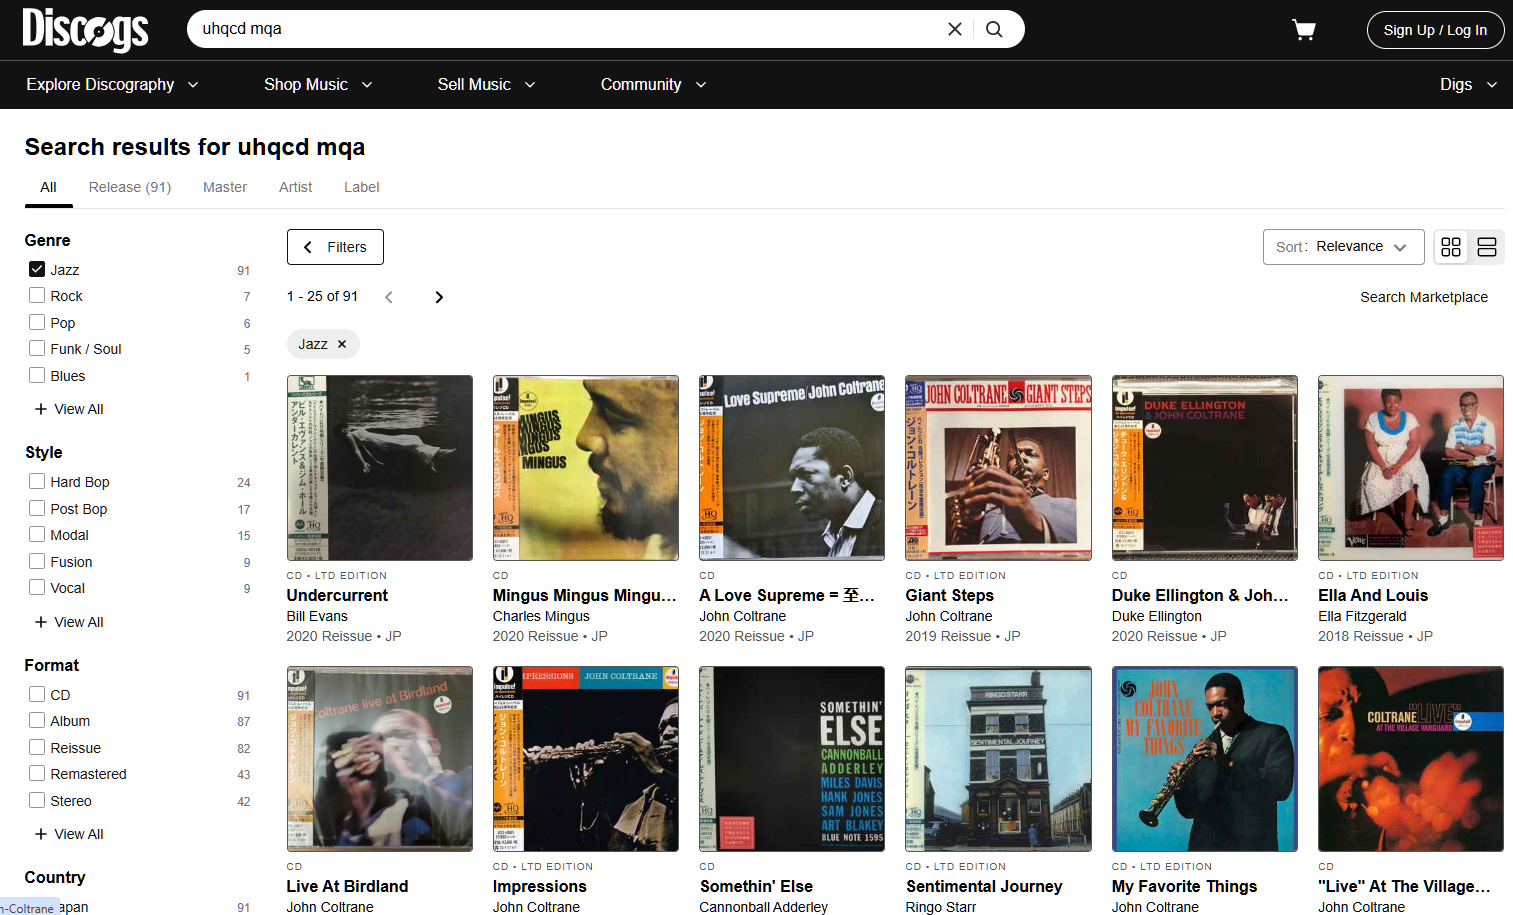Open the Live At Birdland cover

coord(380,759)
